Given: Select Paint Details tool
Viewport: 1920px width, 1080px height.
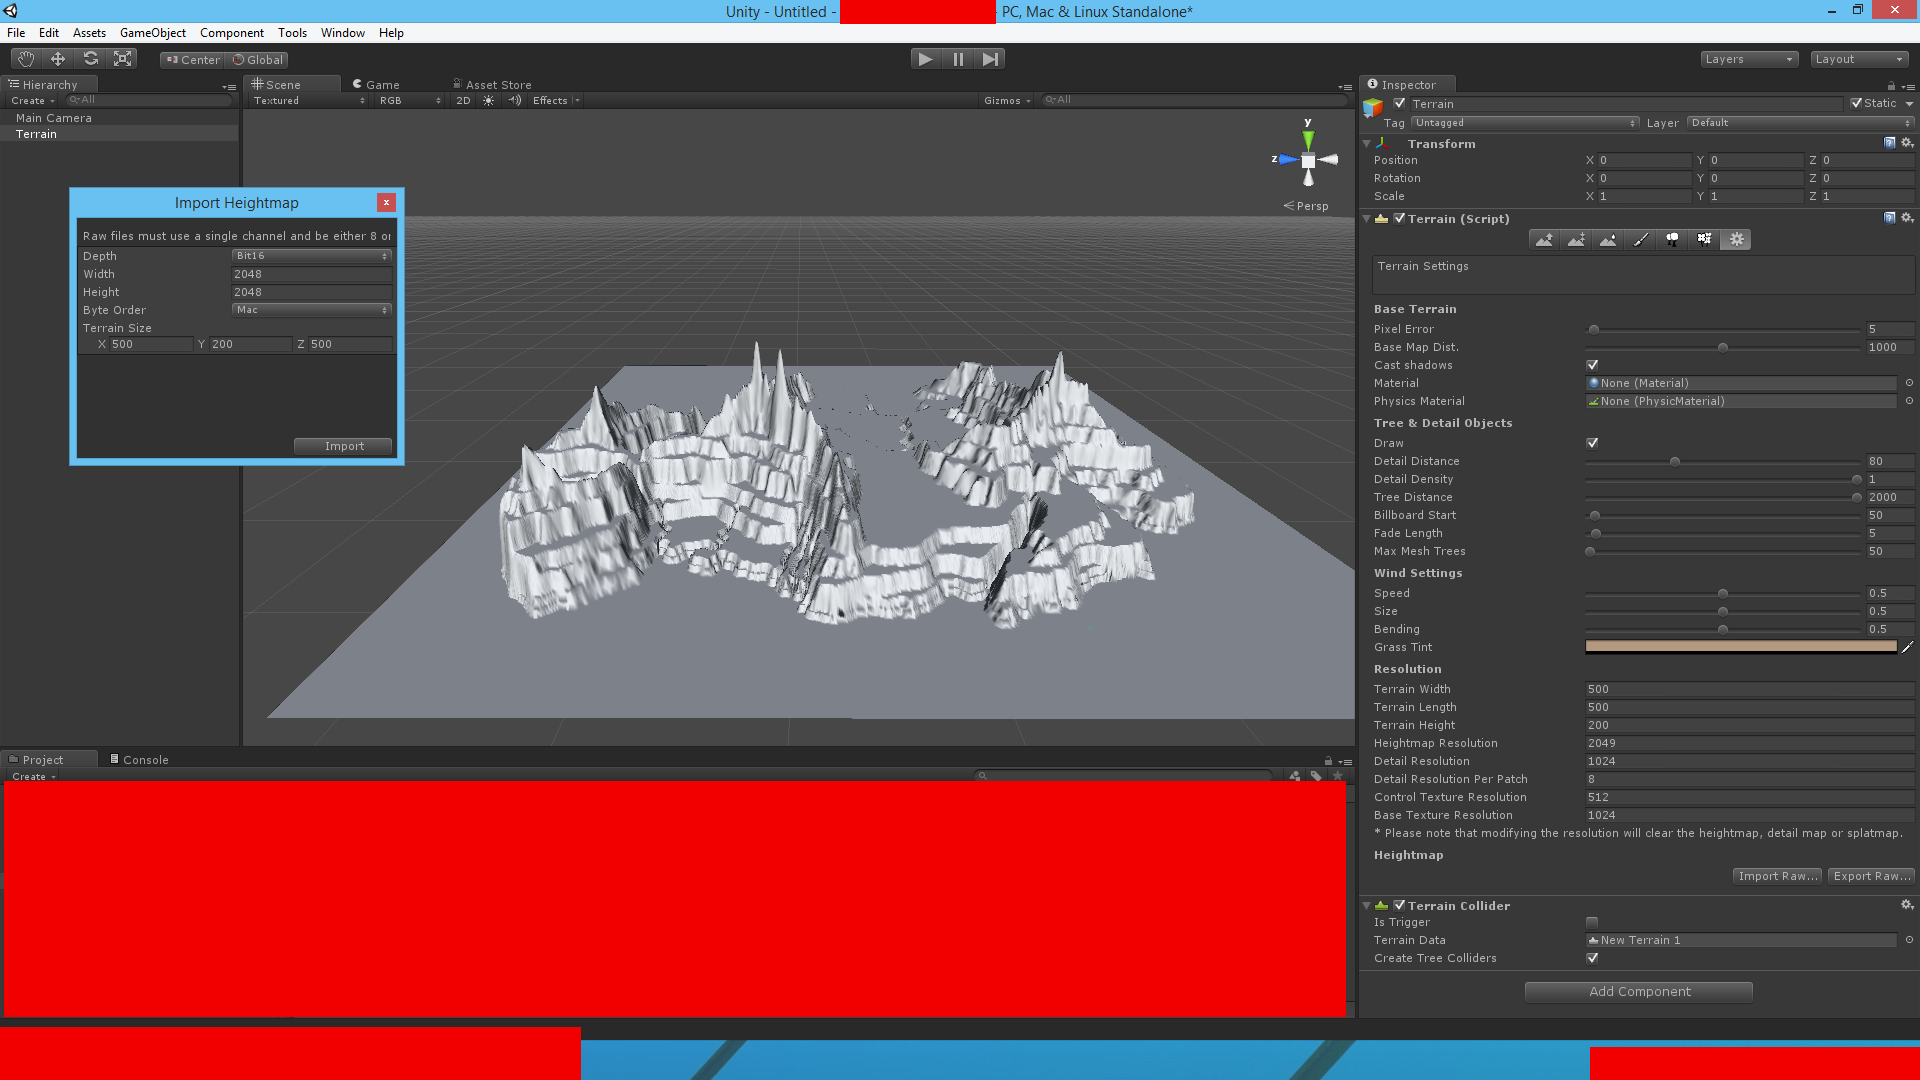Looking at the screenshot, I should tap(1705, 240).
